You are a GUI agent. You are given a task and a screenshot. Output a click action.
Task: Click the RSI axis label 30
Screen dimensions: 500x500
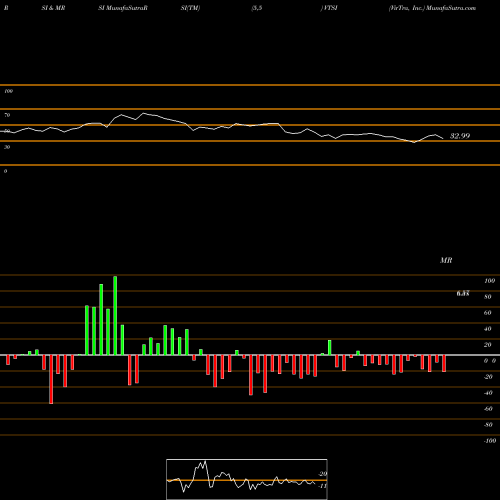point(7,147)
